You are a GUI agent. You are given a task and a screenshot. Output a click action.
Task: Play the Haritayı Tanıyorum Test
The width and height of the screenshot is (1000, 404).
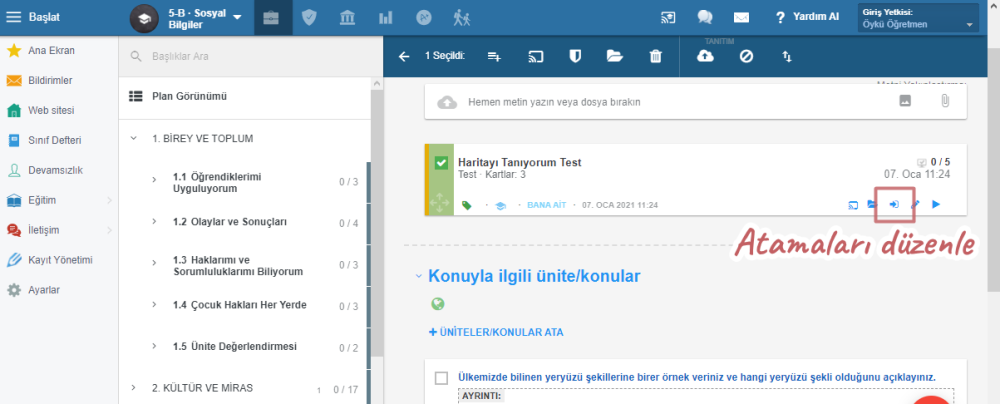pos(936,205)
